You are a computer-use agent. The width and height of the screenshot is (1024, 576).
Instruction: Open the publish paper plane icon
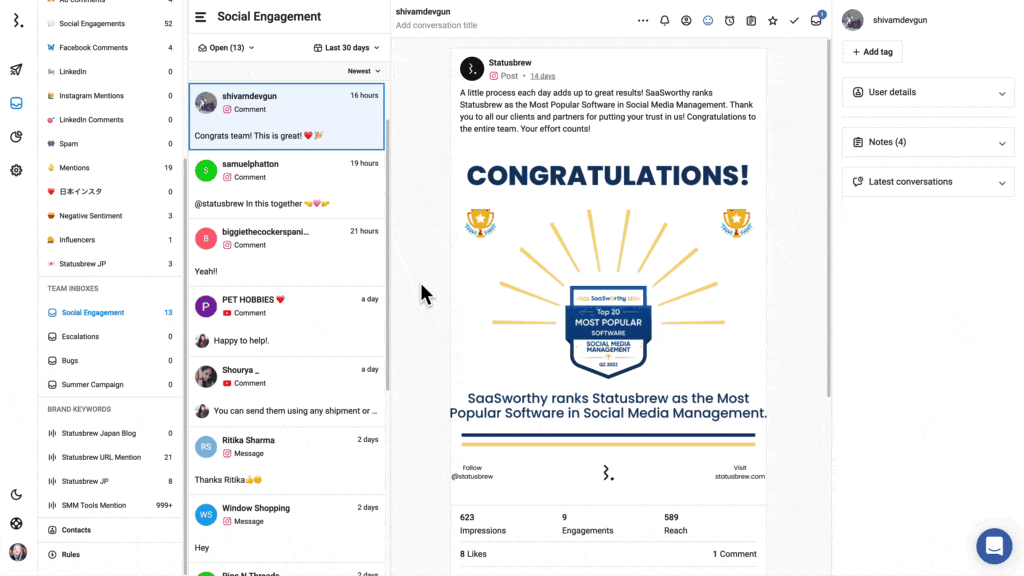[16, 70]
